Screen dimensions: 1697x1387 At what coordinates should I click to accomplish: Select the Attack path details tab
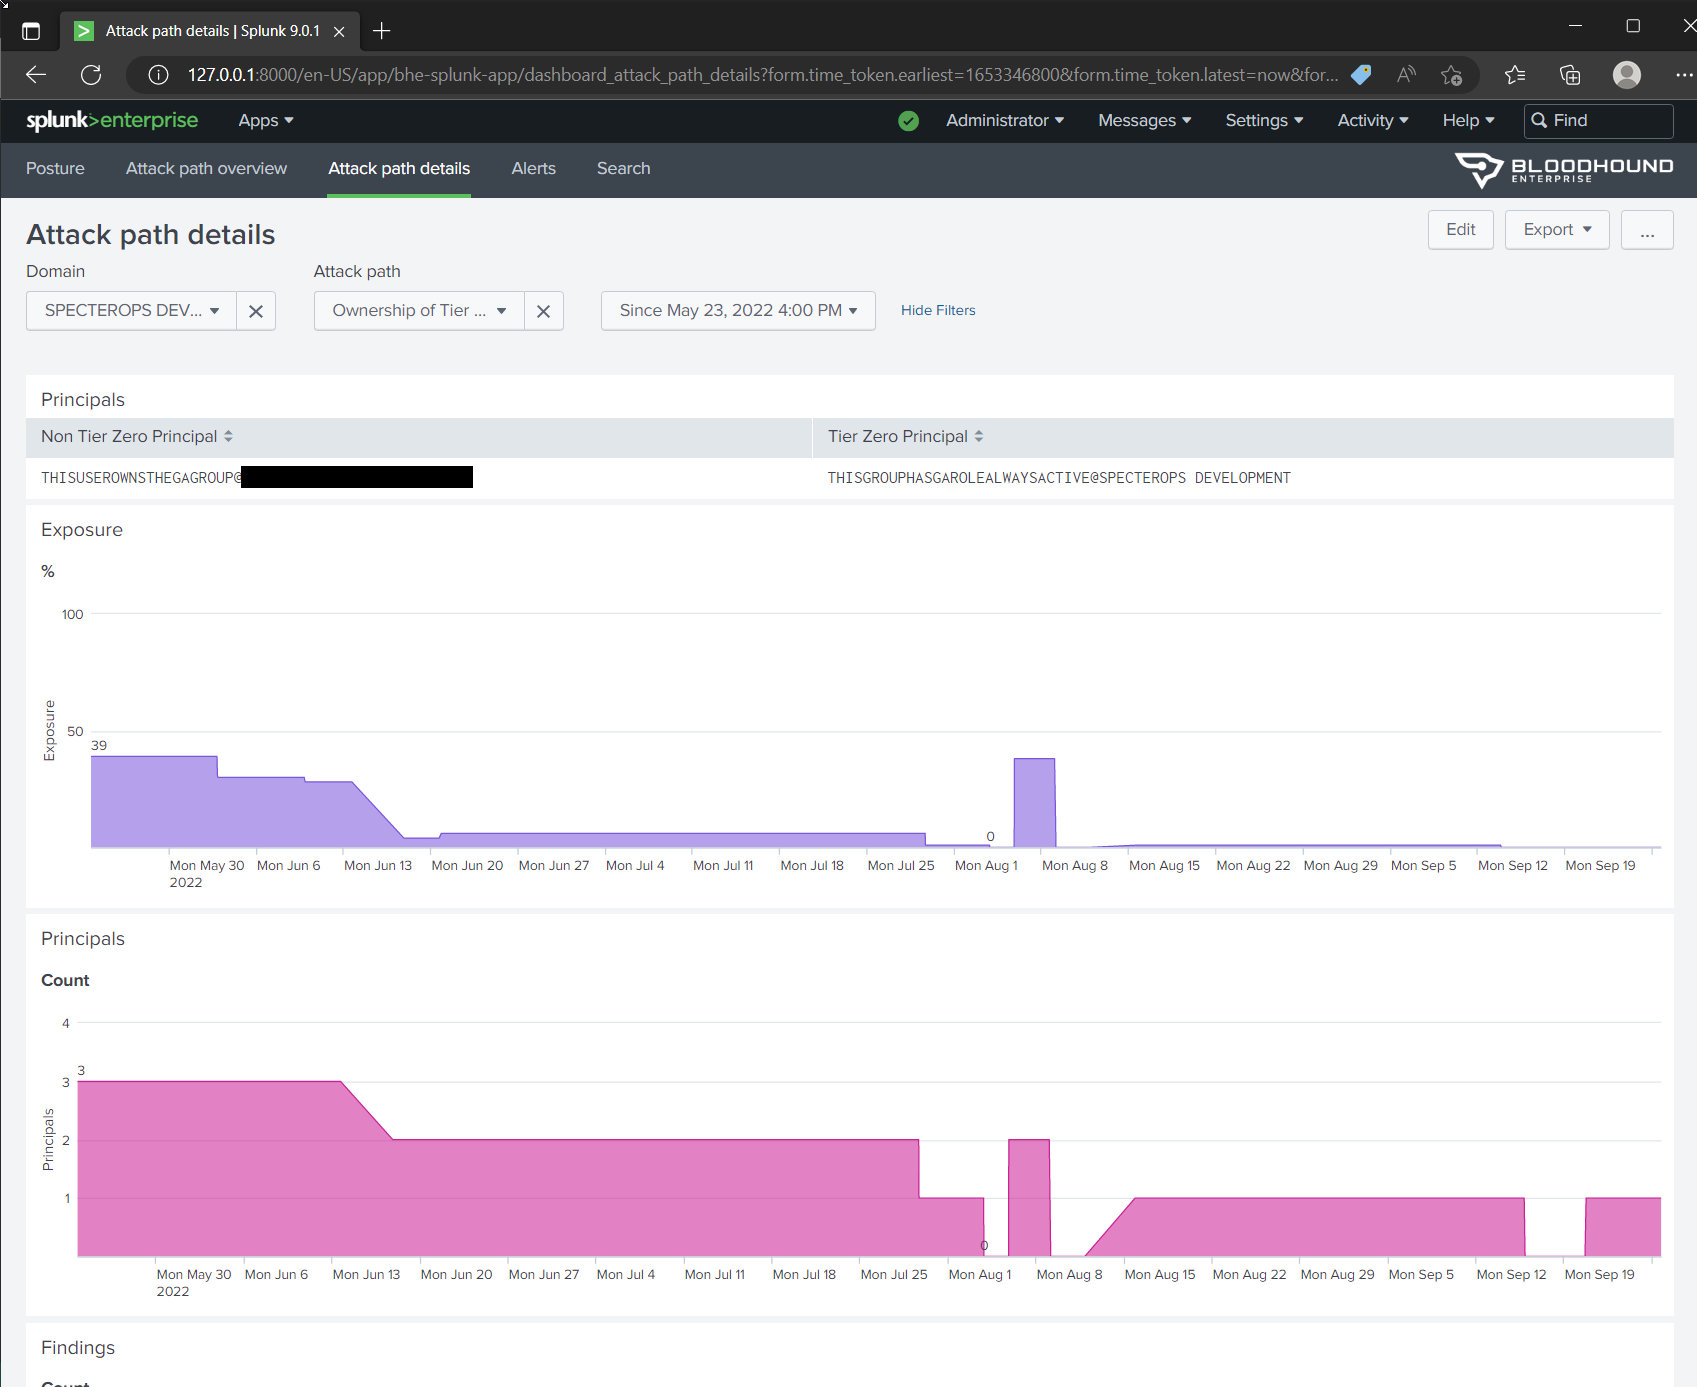click(x=399, y=169)
